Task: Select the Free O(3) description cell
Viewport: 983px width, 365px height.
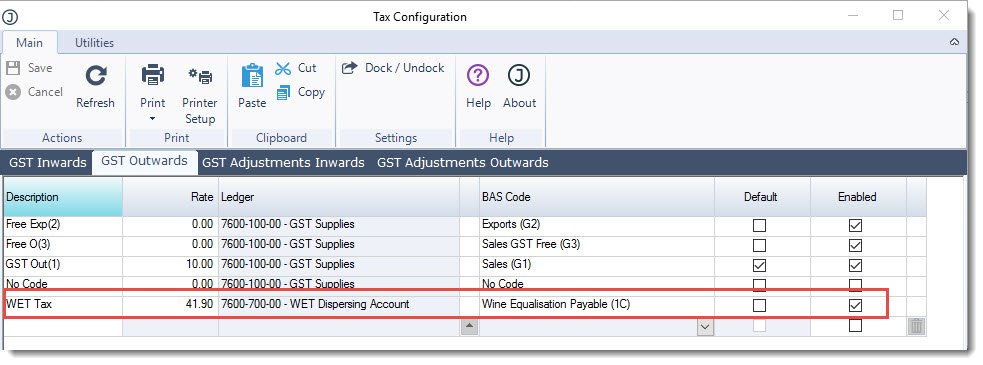Action: click(x=63, y=245)
